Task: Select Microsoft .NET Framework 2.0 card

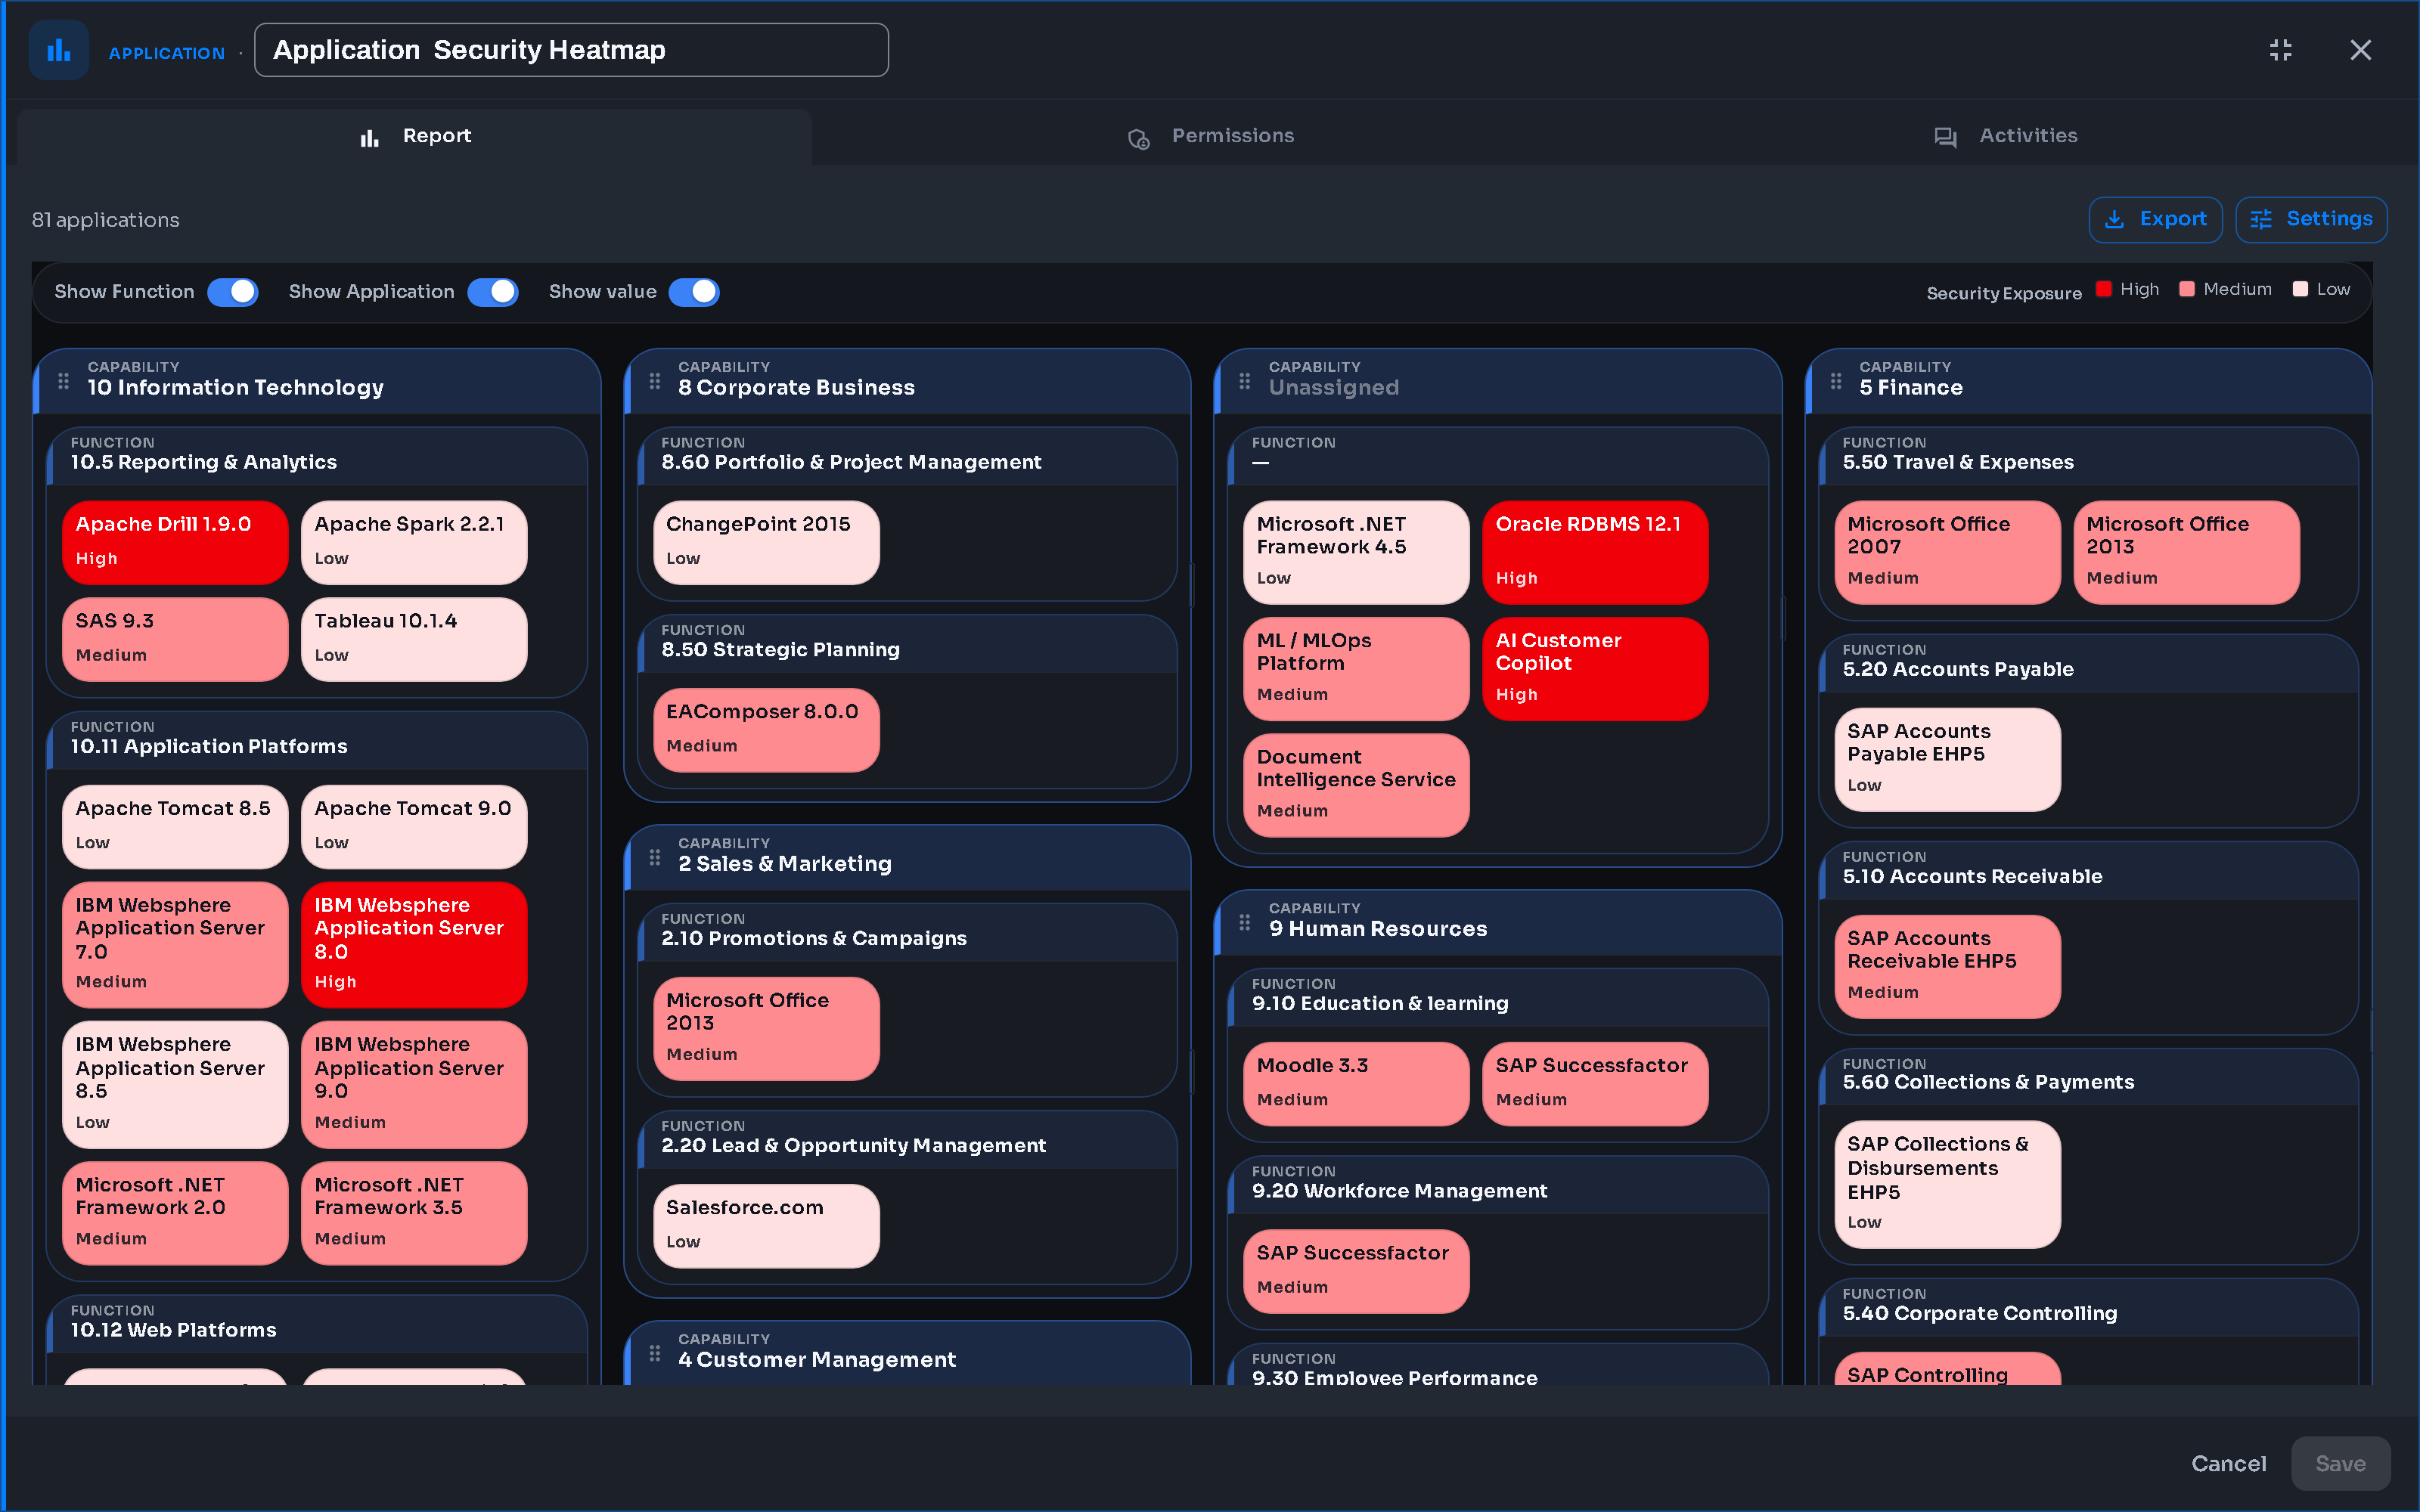Action: tap(175, 1212)
